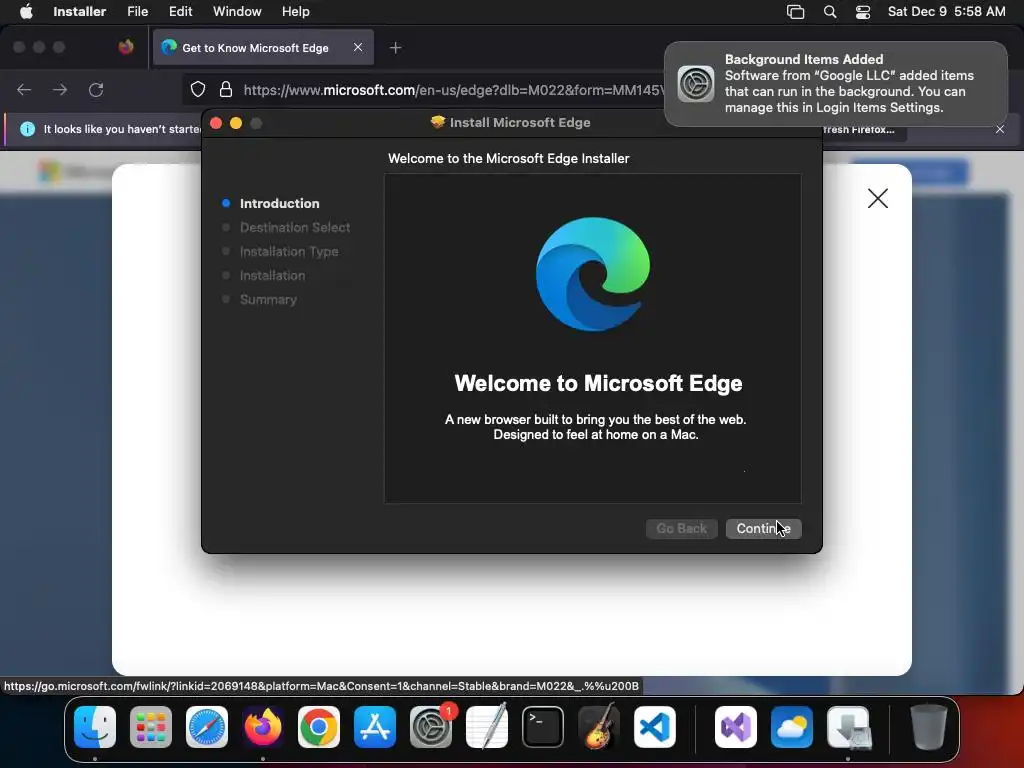Open a new Firefox tab
1024x768 pixels.
[x=395, y=48]
